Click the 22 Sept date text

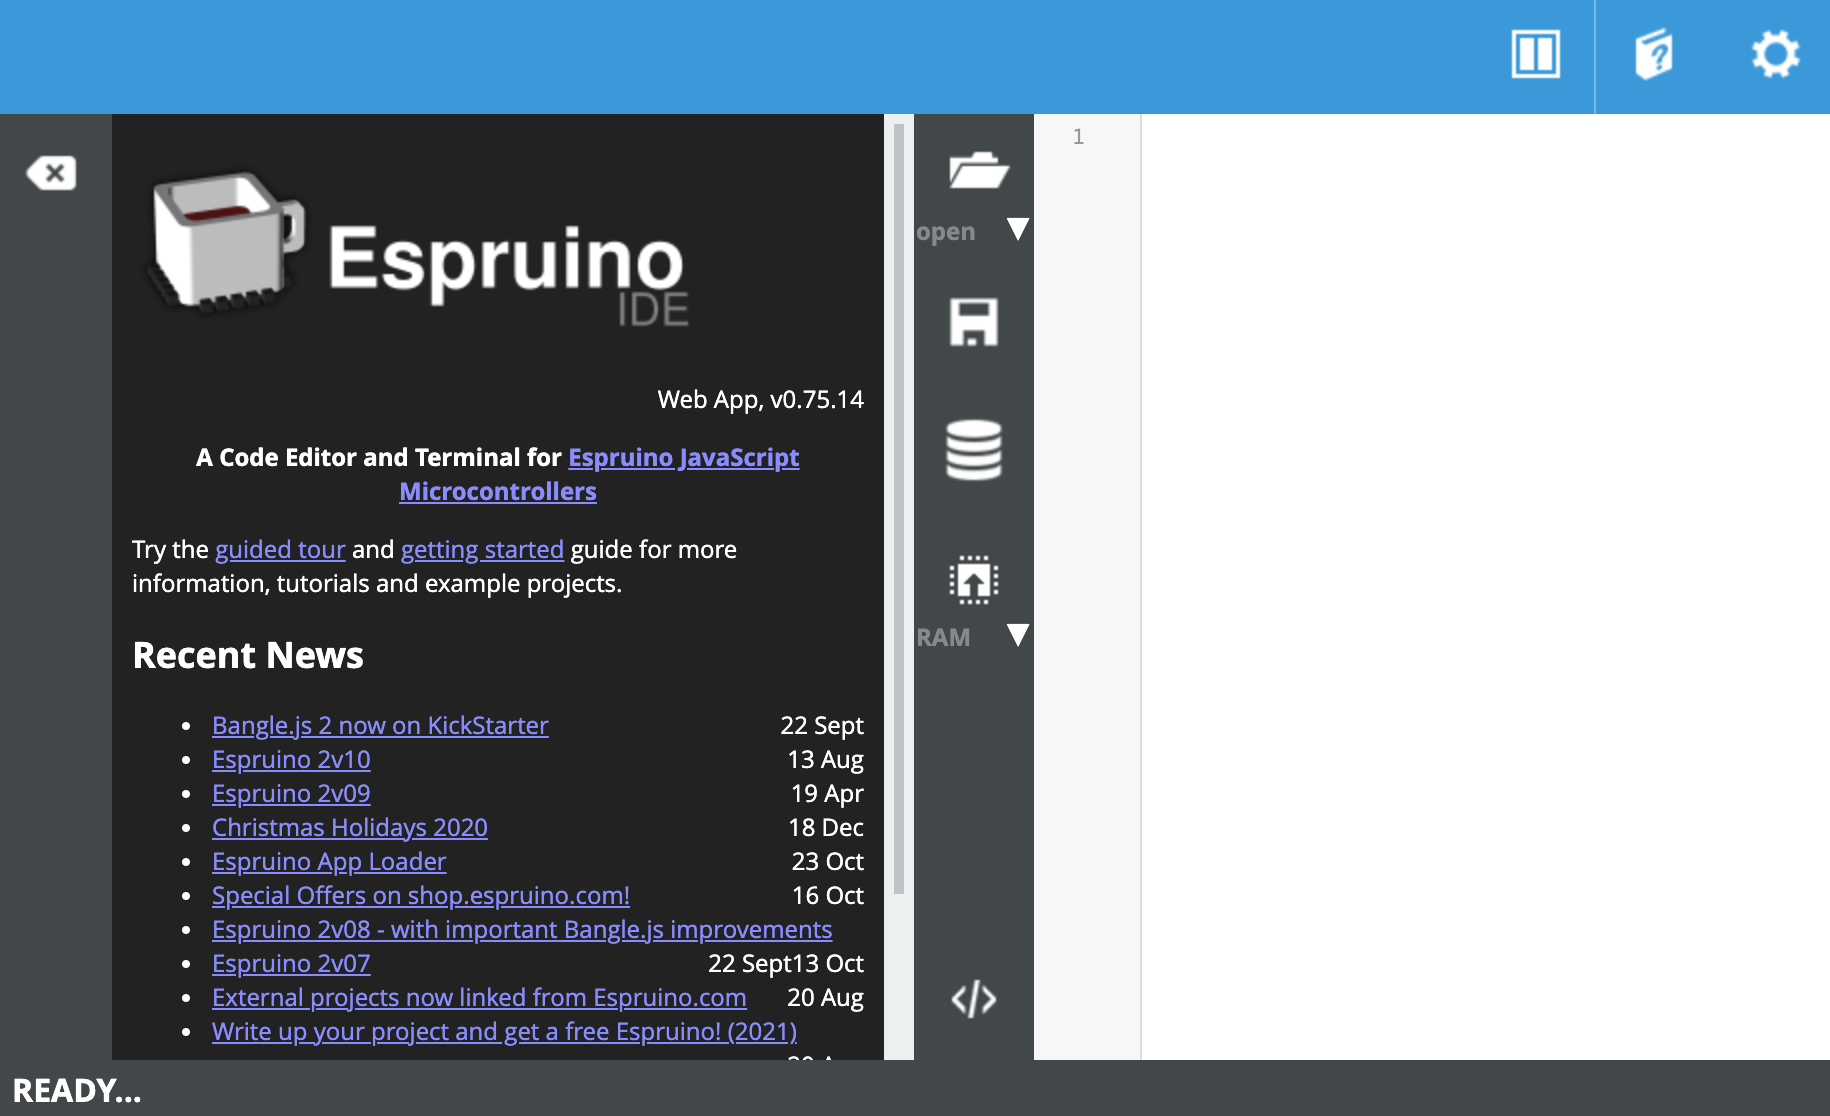pyautogui.click(x=822, y=726)
